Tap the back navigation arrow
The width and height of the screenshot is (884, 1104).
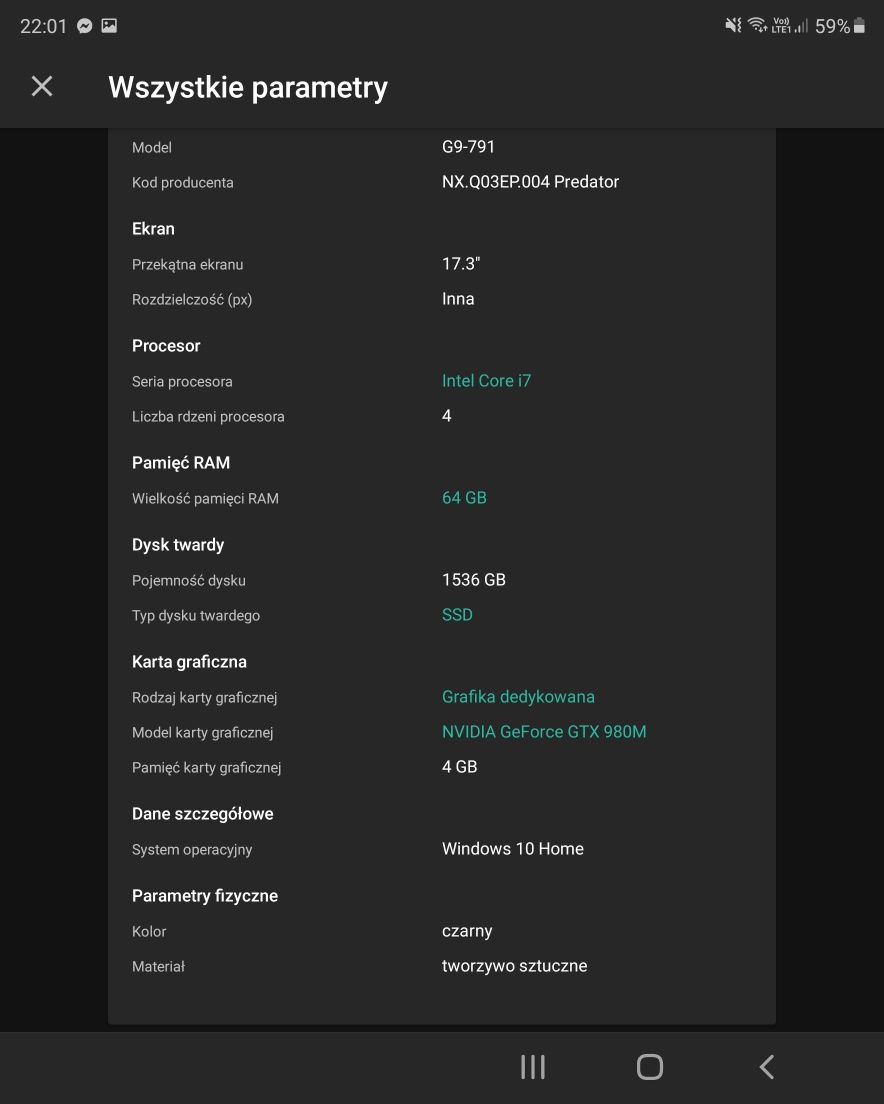pos(767,1067)
